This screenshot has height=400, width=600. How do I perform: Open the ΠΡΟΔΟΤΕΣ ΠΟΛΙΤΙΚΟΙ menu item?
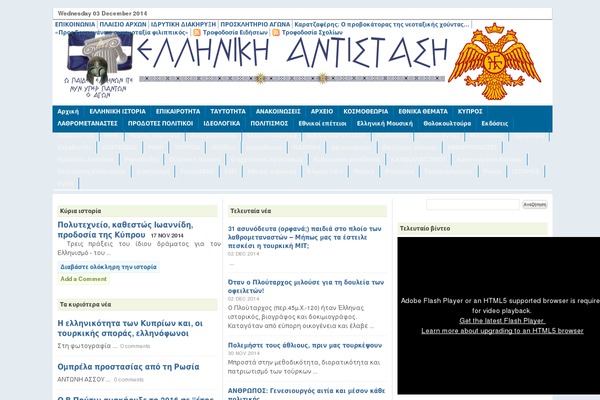160,124
